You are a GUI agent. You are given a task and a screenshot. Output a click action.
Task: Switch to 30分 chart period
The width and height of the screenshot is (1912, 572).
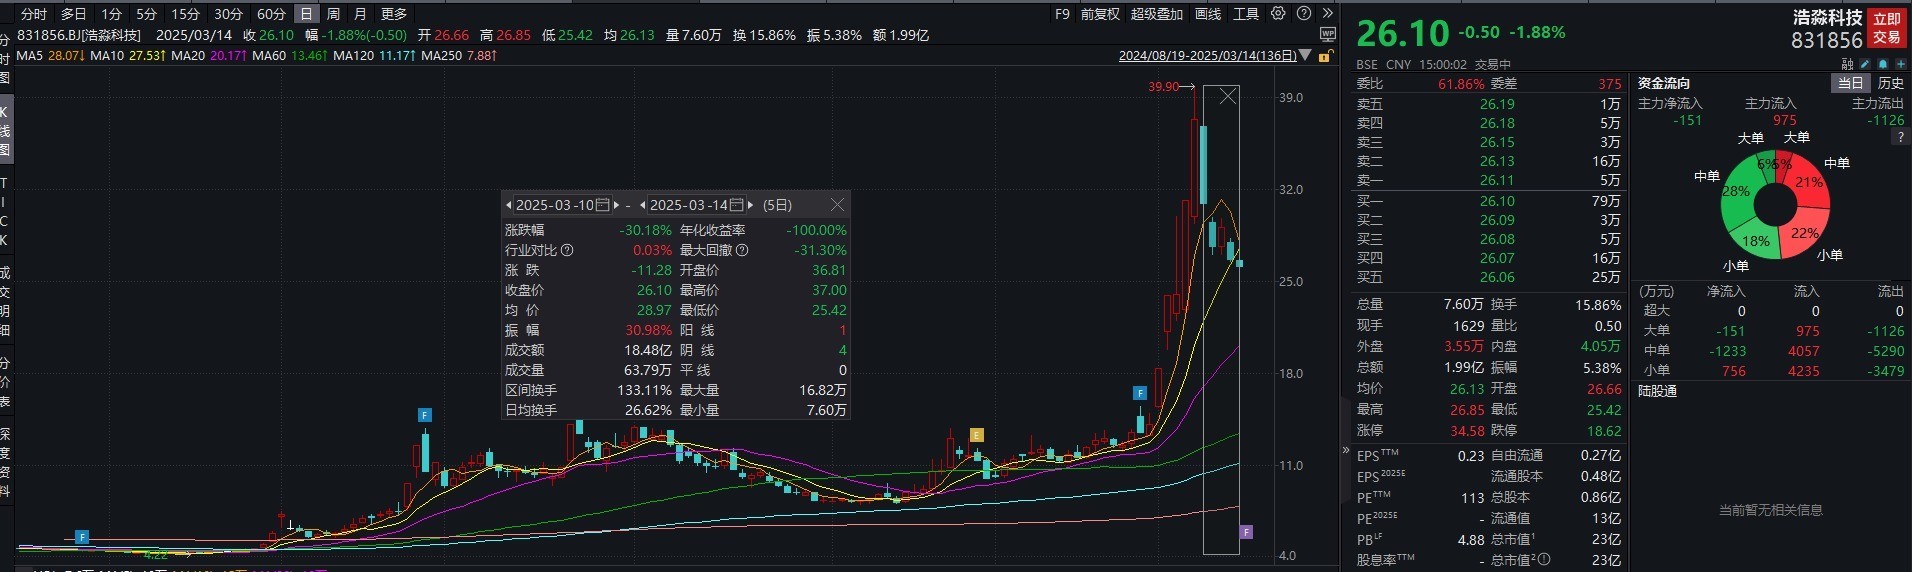click(228, 14)
